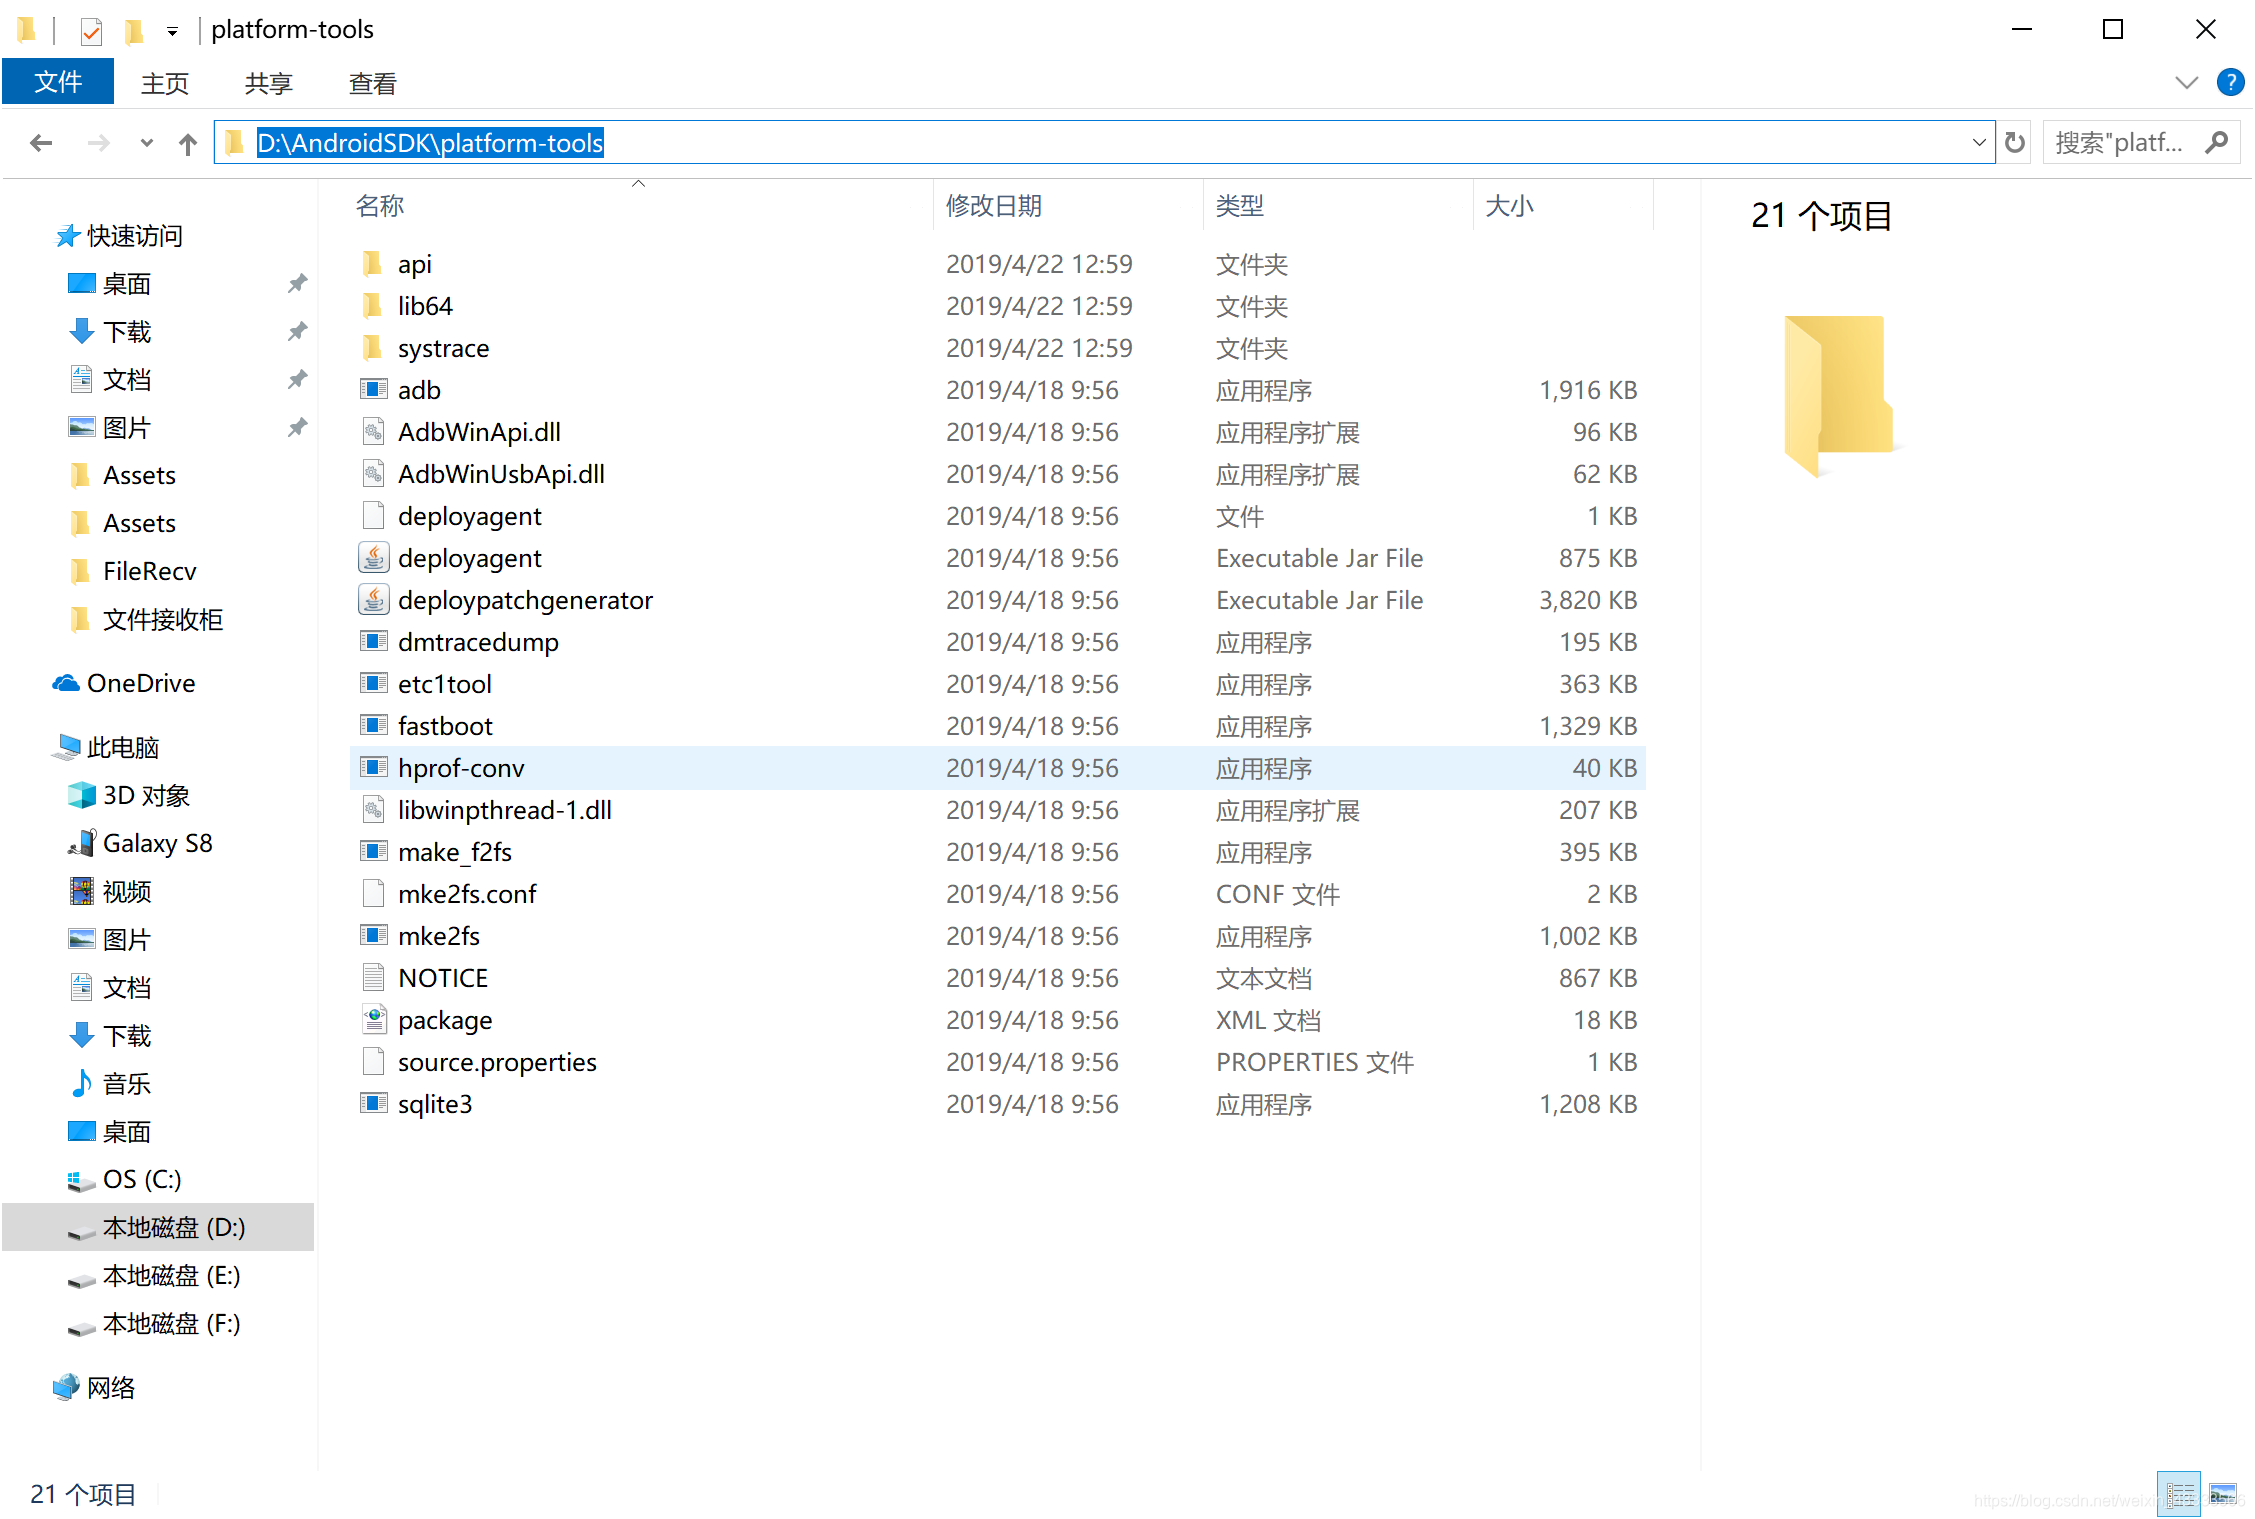The height and width of the screenshot is (1519, 2255).
Task: Open 文件接收柜 folder in navigation pane
Action: [163, 620]
